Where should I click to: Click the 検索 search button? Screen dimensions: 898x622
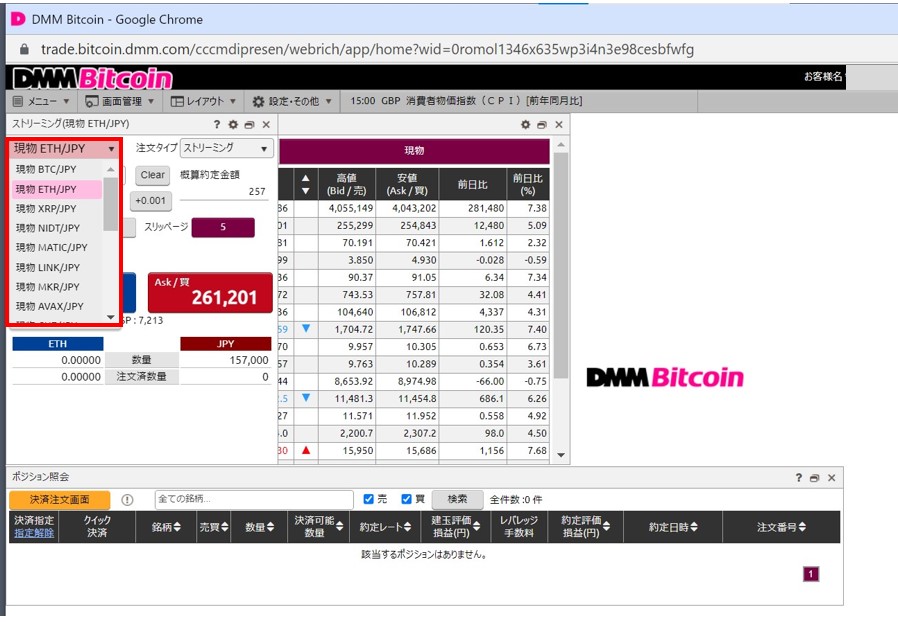[457, 499]
